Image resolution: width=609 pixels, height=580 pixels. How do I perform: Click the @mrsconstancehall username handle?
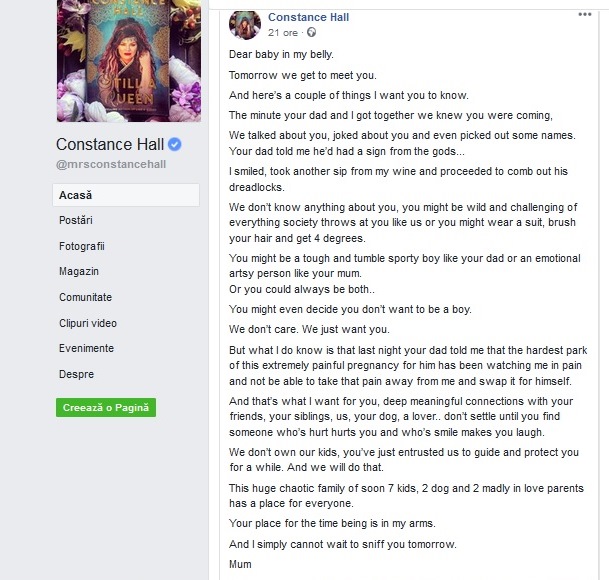(111, 164)
